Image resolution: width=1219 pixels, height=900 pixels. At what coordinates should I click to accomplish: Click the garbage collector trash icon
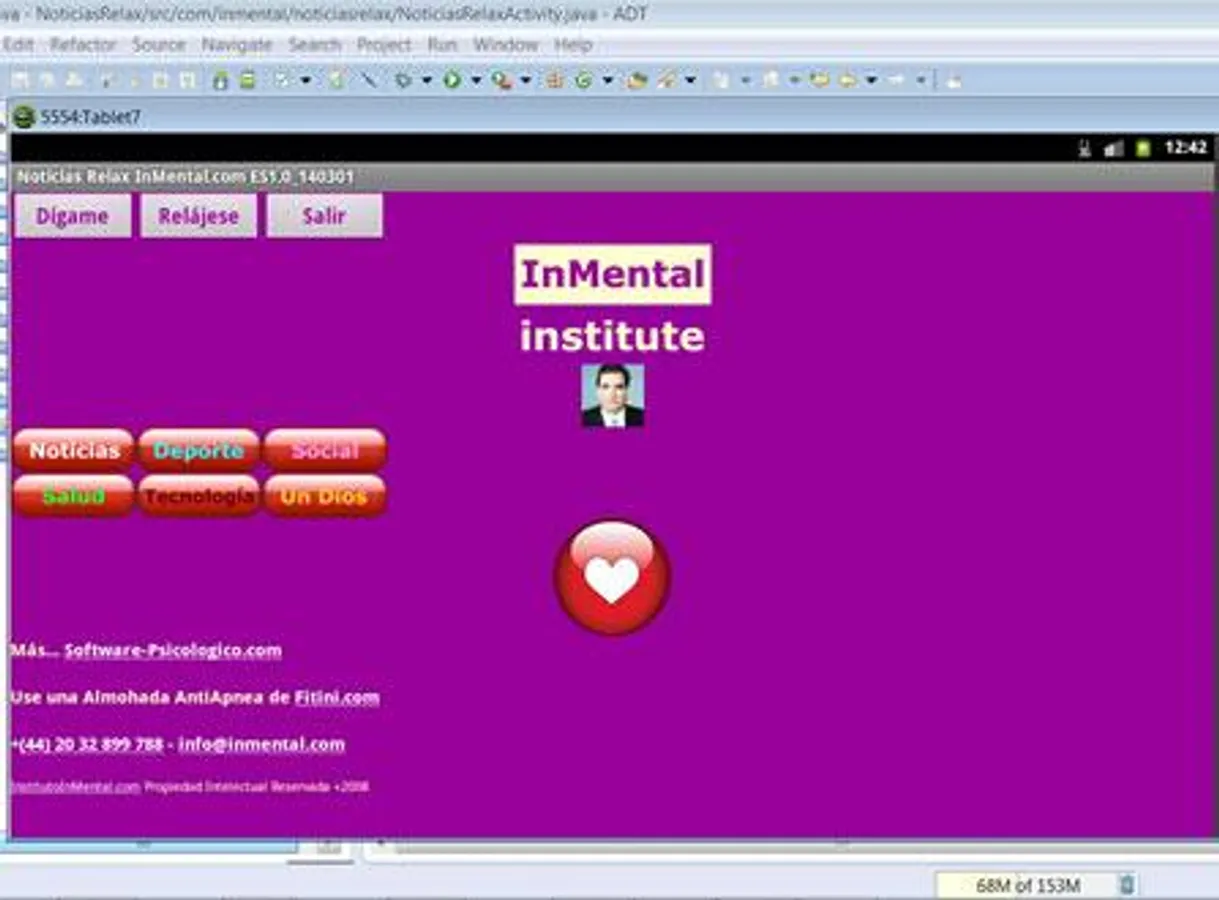tap(1127, 885)
